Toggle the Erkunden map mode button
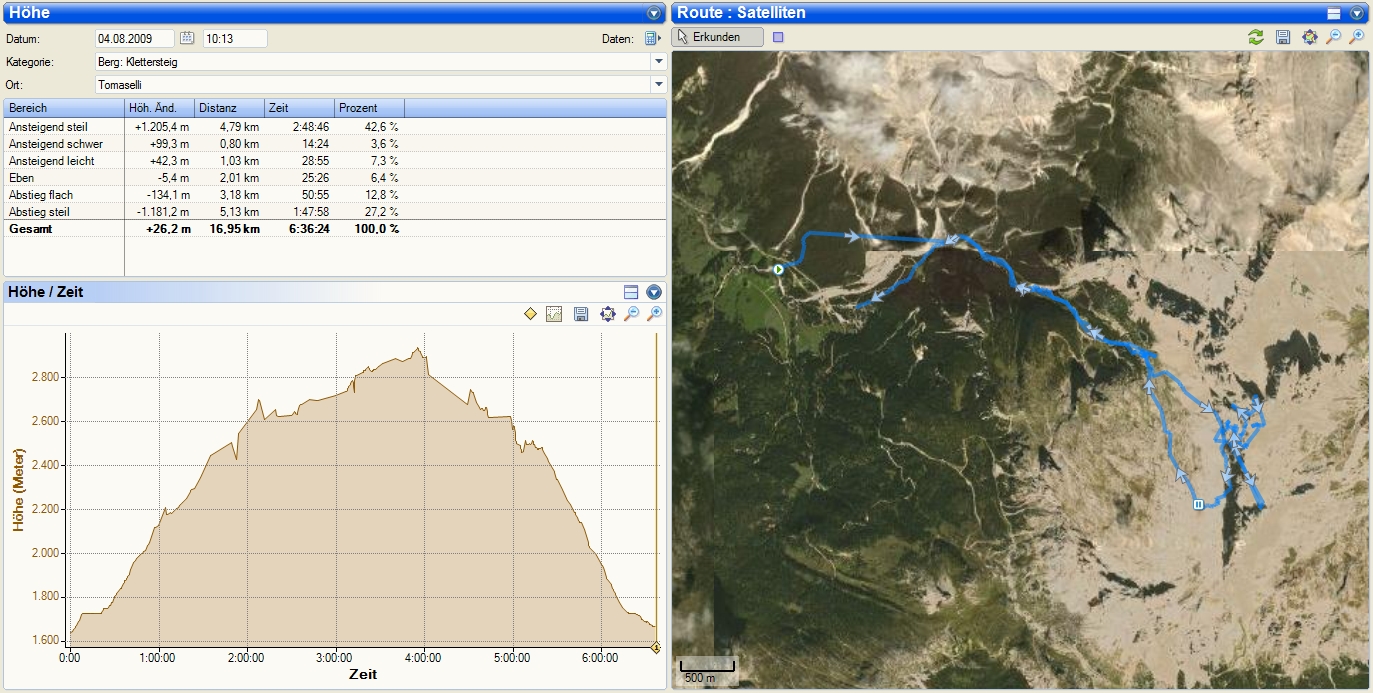 718,37
